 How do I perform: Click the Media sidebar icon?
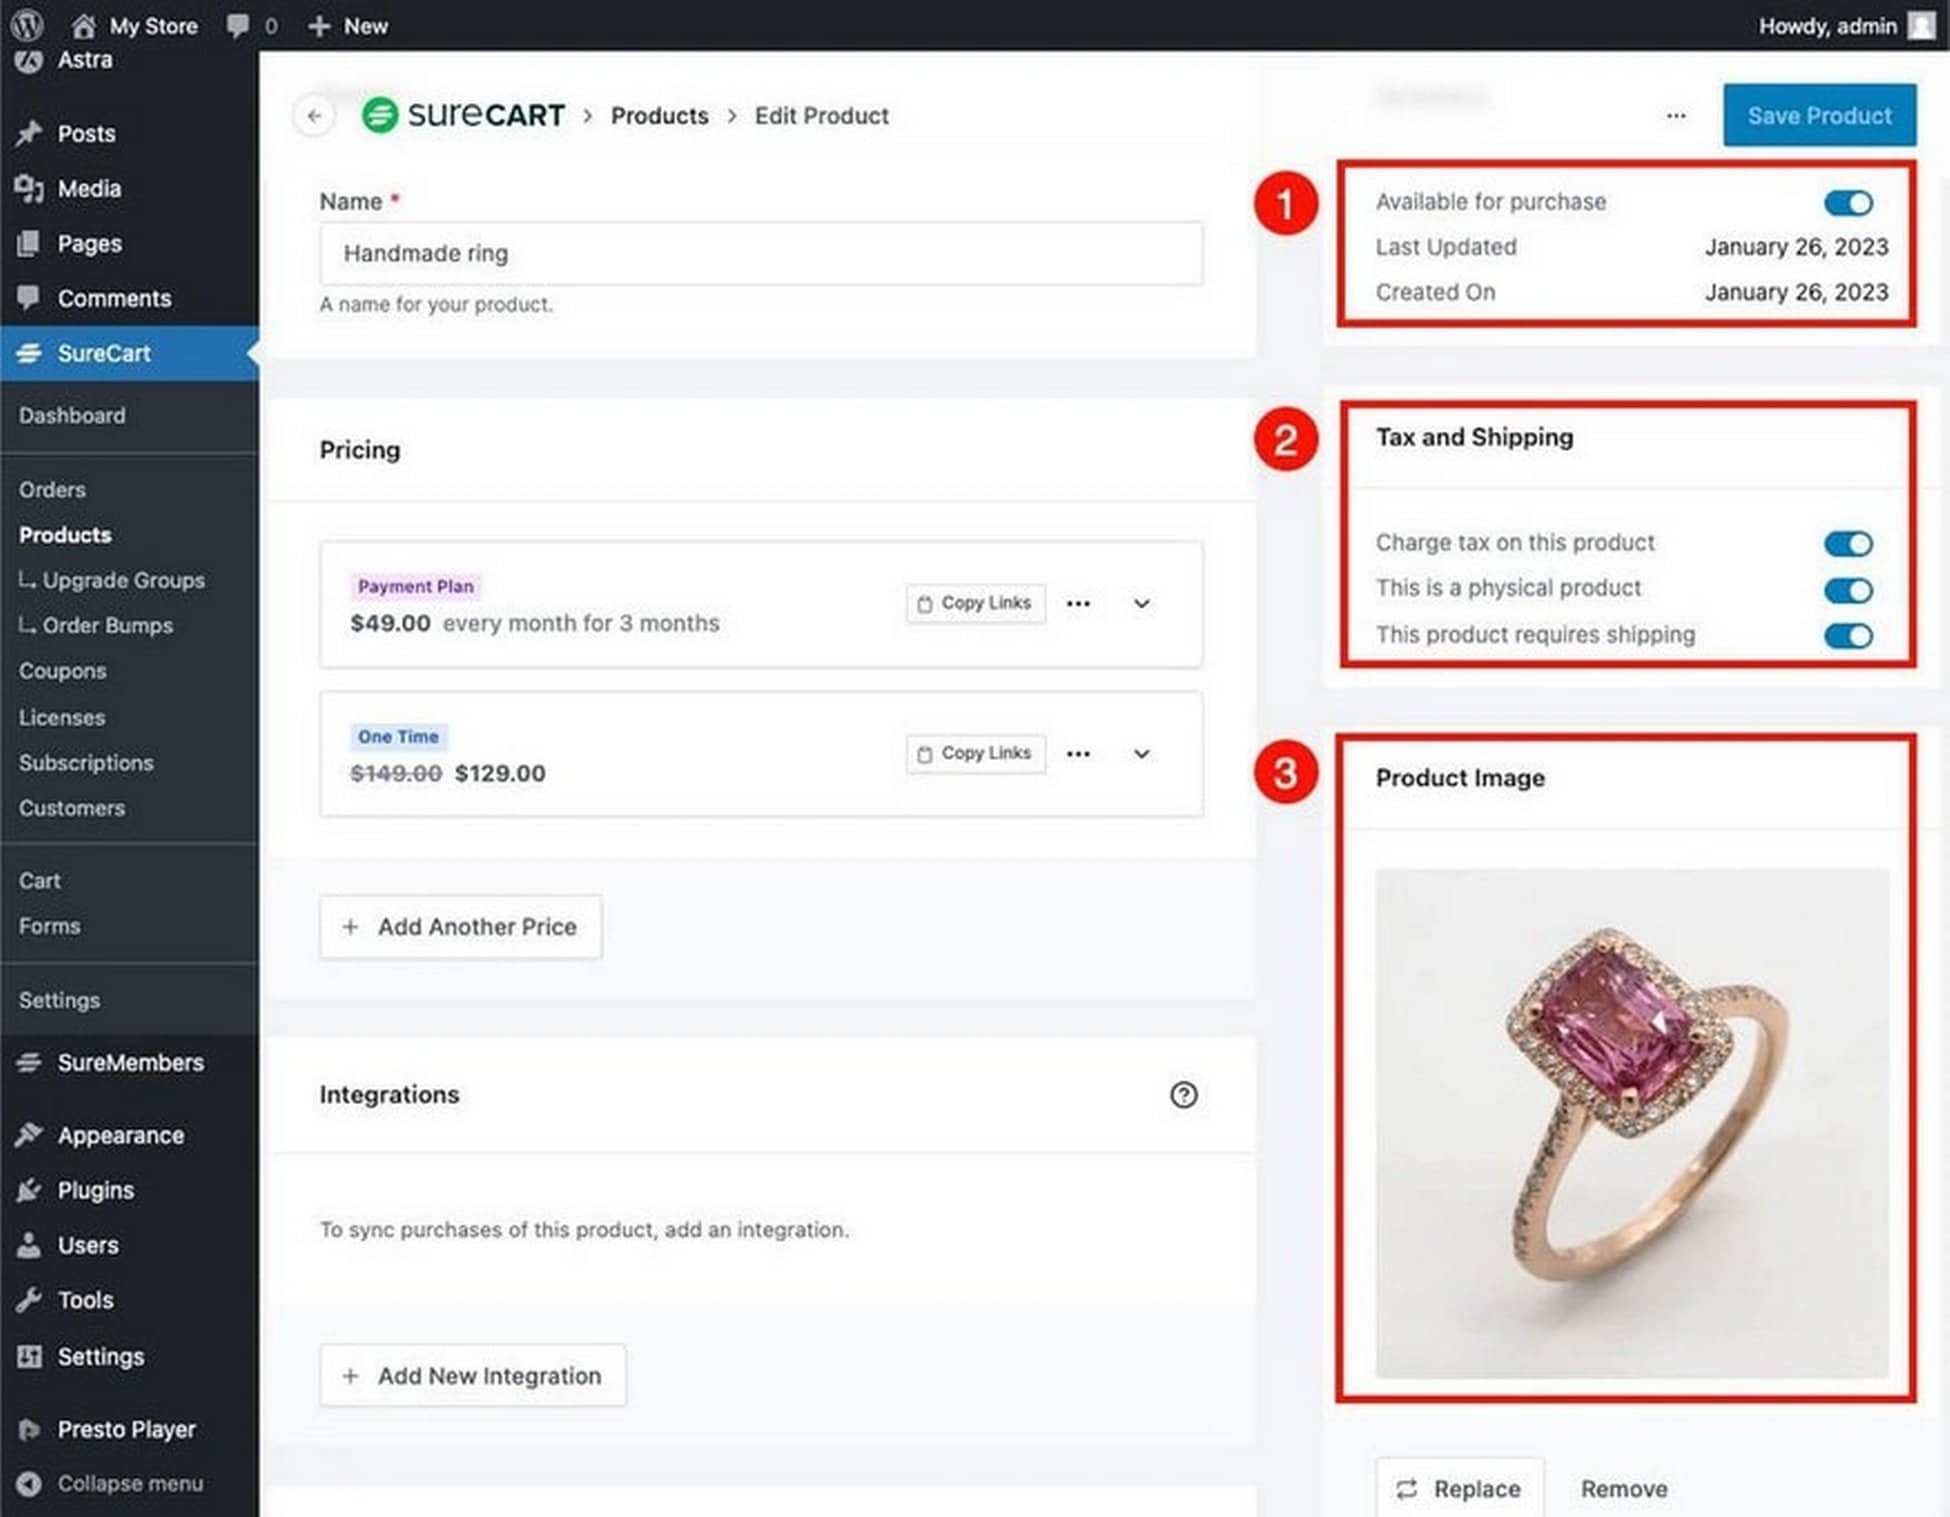tap(29, 189)
